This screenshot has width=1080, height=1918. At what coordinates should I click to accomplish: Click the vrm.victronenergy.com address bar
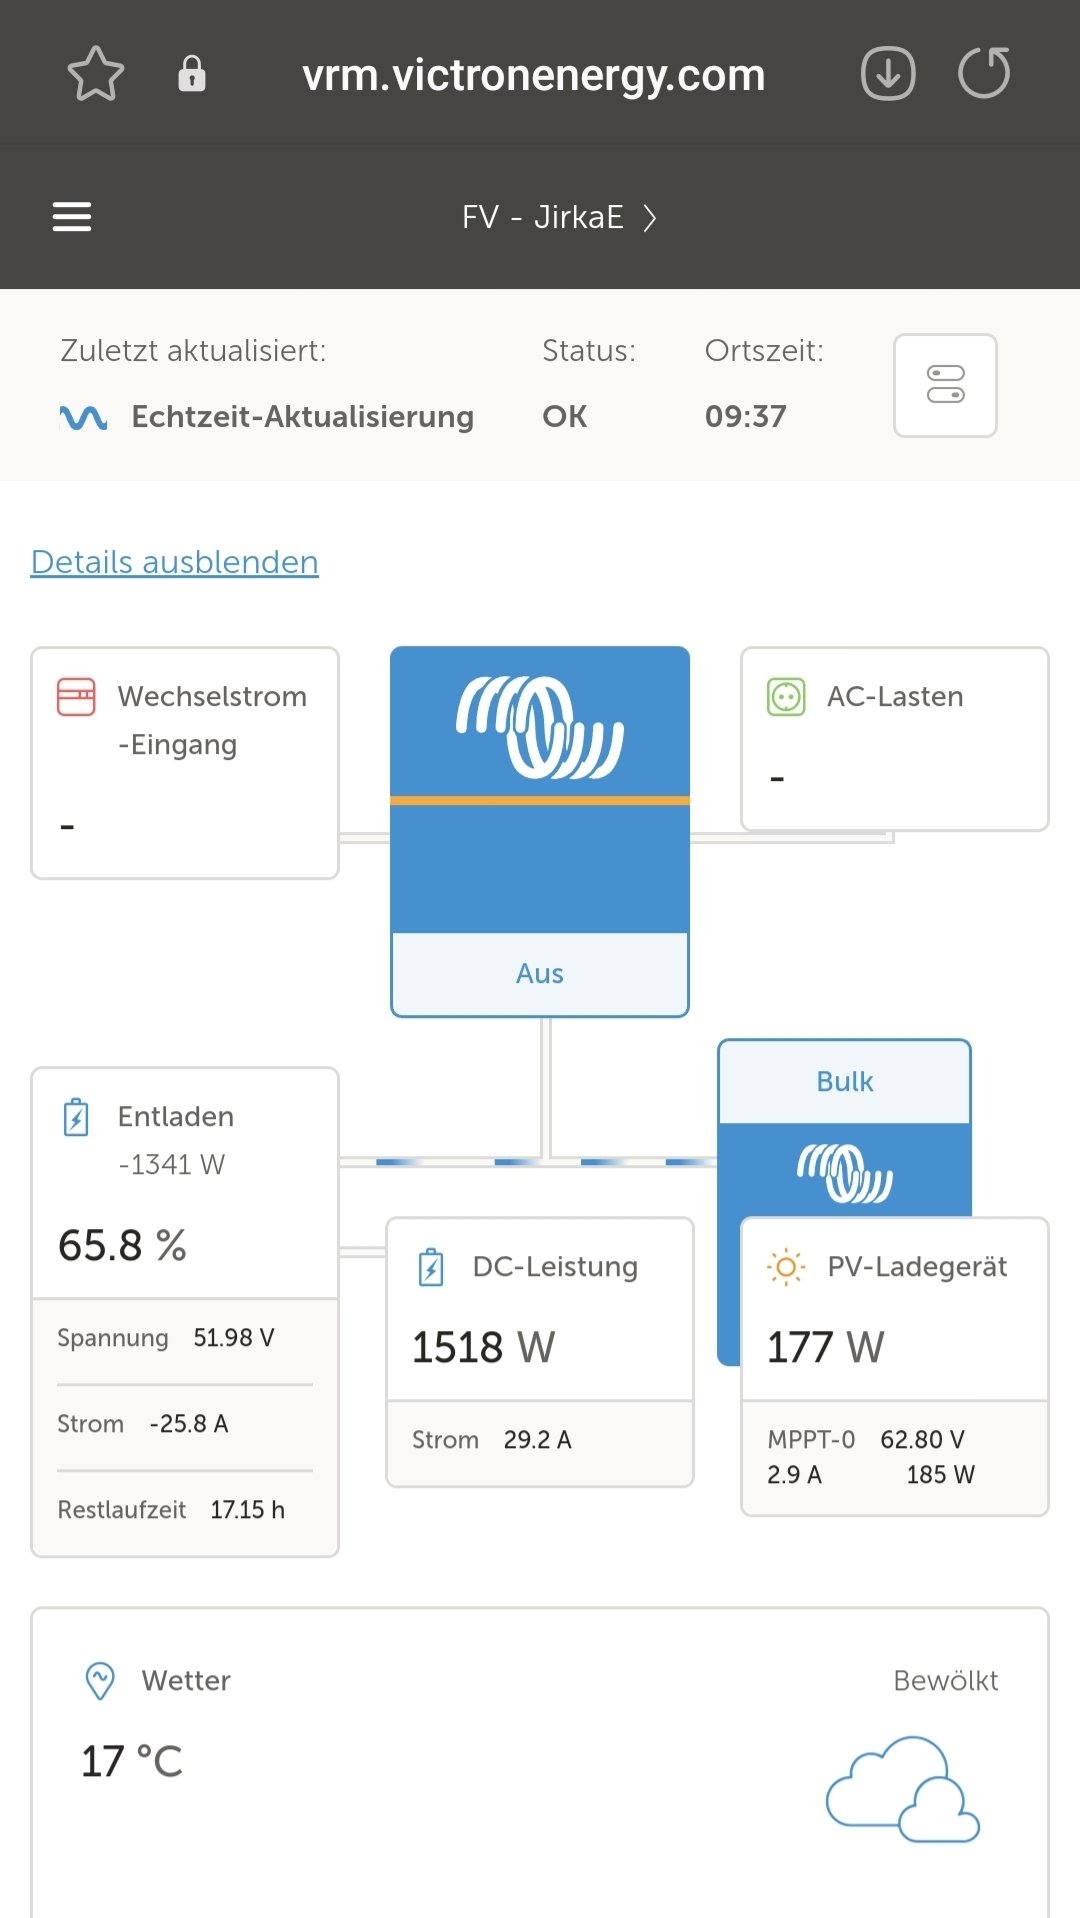coord(534,75)
